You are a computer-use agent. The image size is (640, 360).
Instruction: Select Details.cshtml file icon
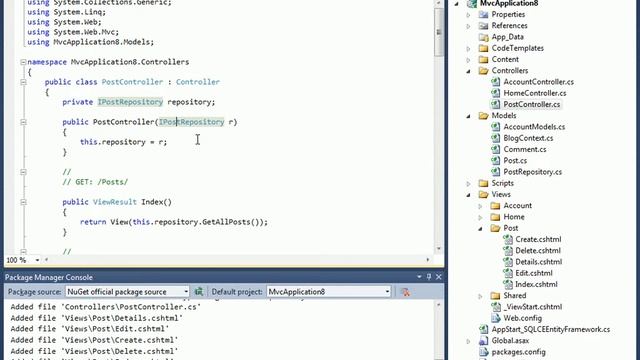(x=507, y=262)
